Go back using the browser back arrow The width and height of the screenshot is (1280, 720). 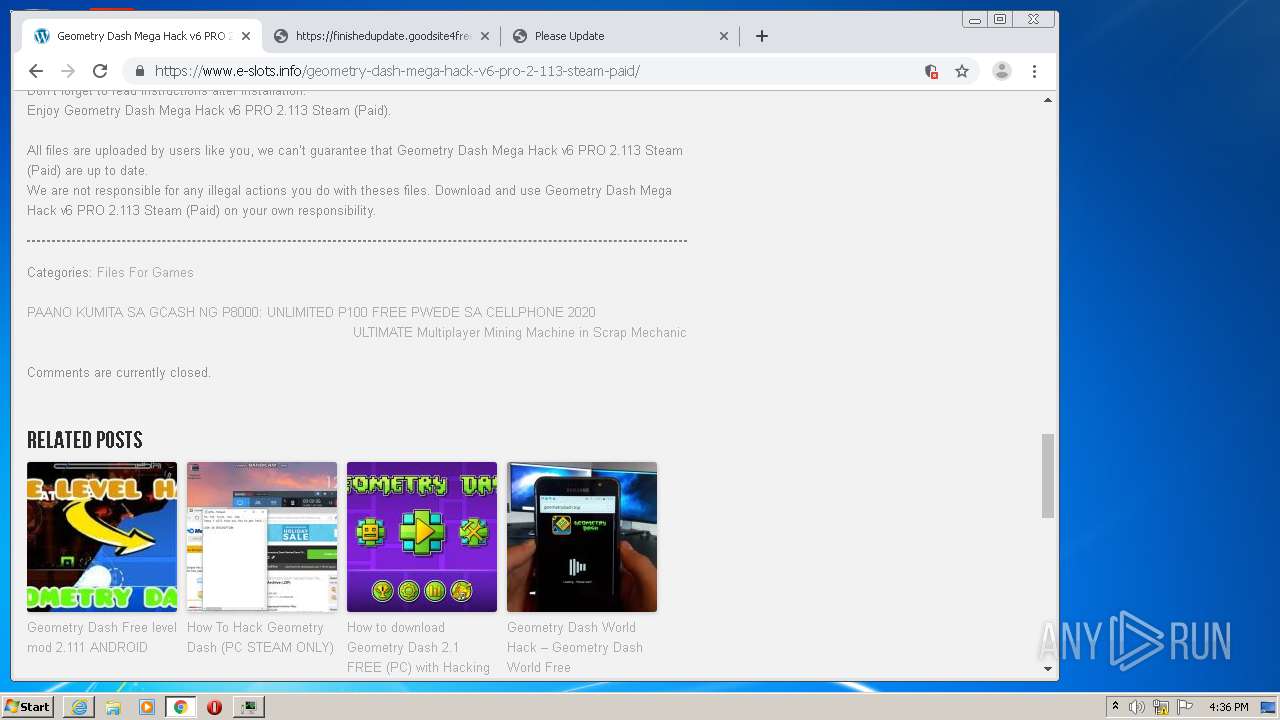click(x=36, y=71)
